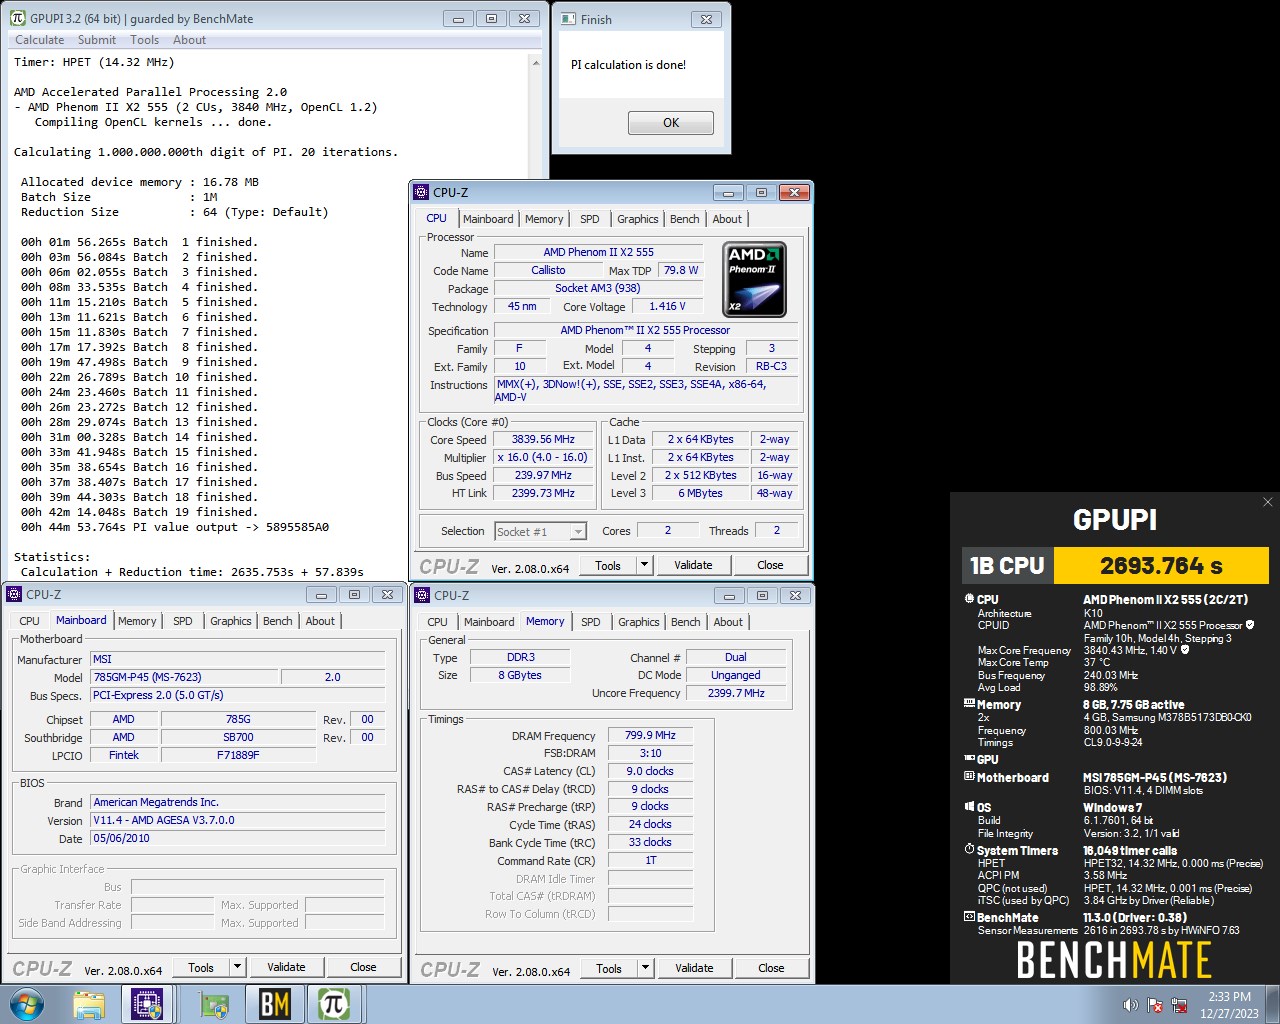Open the Calculate menu in GPUPI
The height and width of the screenshot is (1024, 1280).
[40, 40]
